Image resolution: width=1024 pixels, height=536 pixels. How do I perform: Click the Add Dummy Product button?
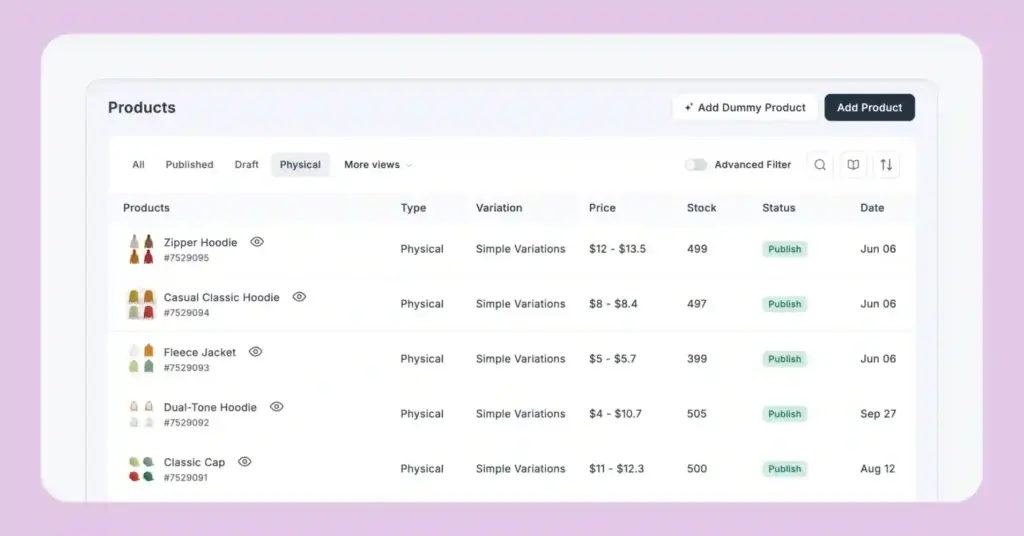coord(745,108)
